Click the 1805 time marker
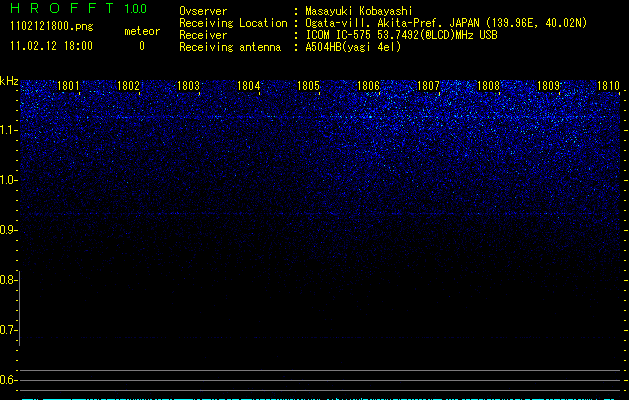The width and height of the screenshot is (629, 400). (x=308, y=86)
